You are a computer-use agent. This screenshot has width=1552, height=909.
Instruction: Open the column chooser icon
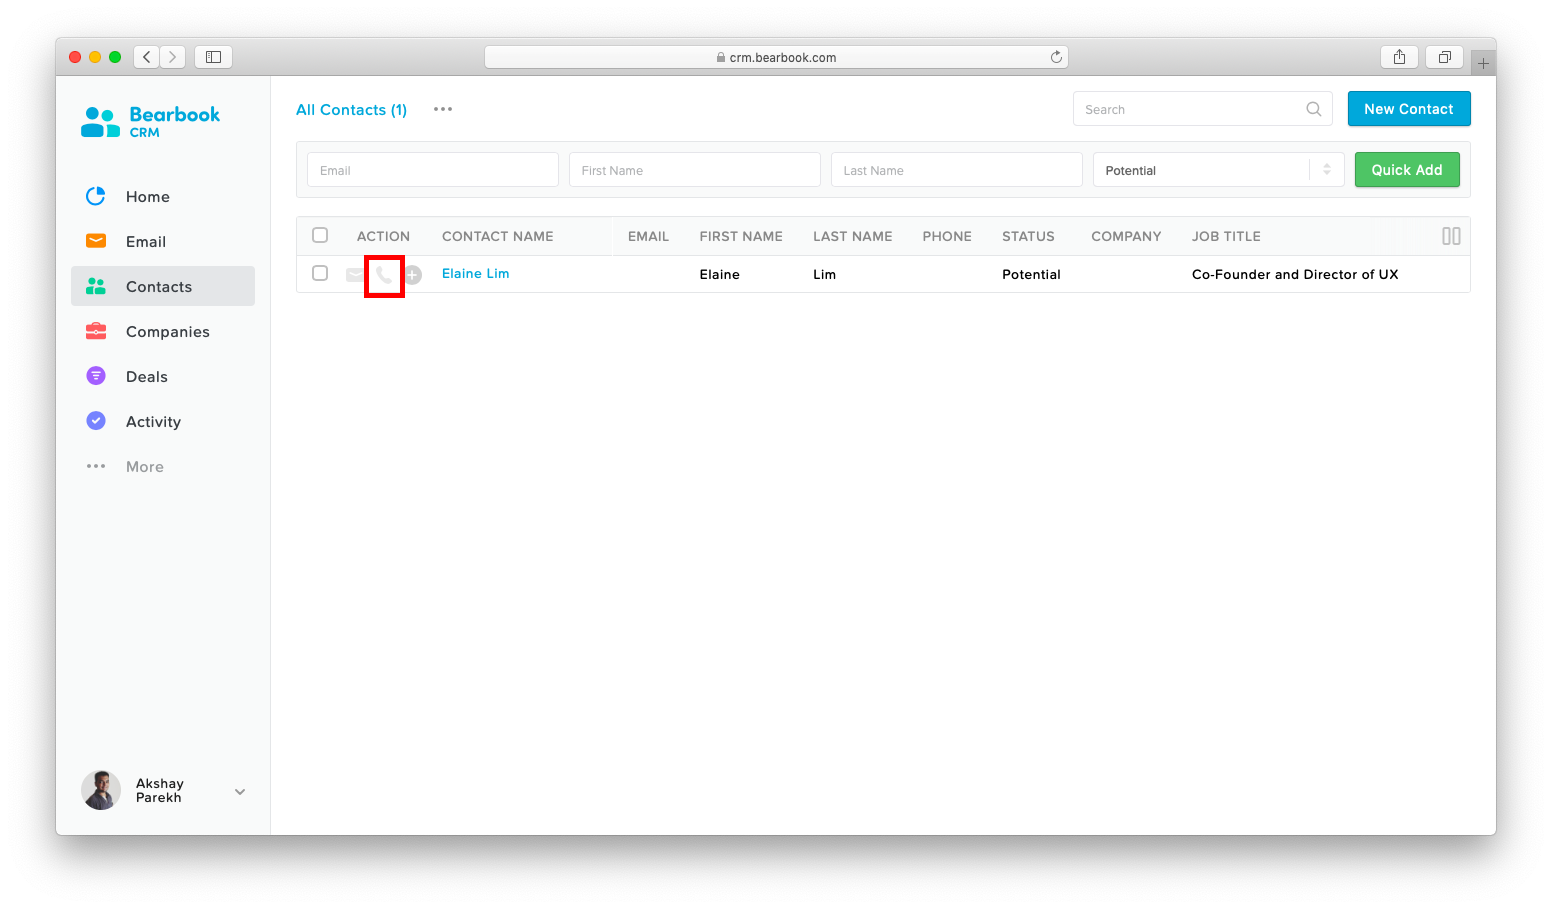tap(1451, 236)
